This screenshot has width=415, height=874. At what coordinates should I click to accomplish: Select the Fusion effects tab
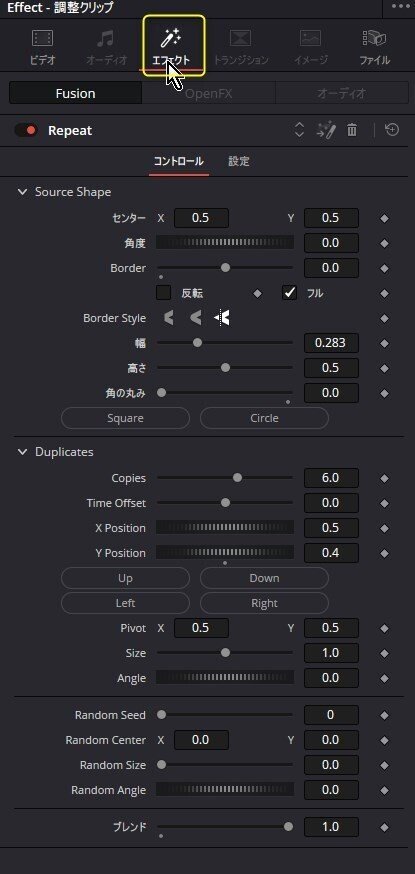tap(75, 93)
